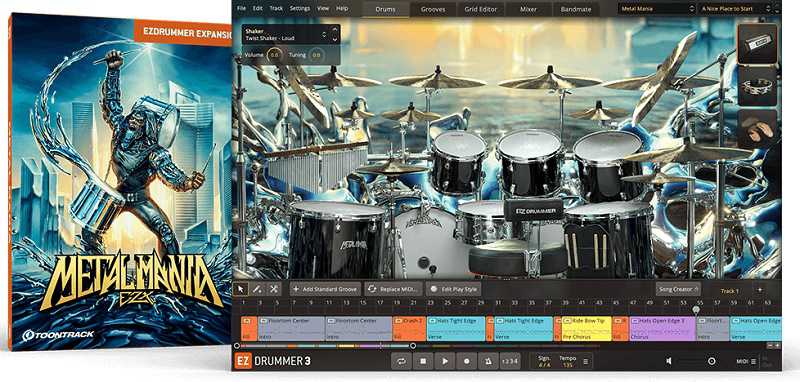Viewport: 800px width, 382px height.
Task: Click the right floor tom holding drumsticks
Action: click(608, 240)
